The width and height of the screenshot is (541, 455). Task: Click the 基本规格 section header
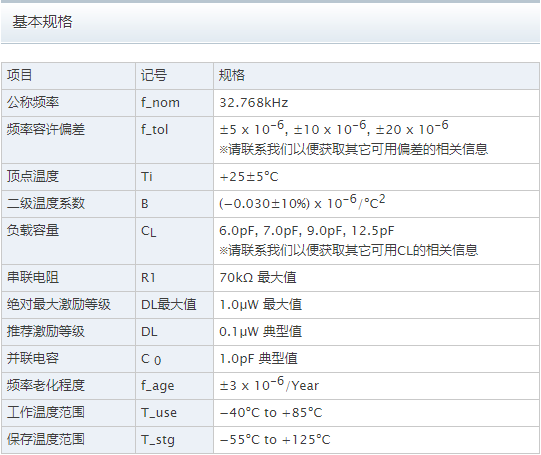pyautogui.click(x=42, y=22)
